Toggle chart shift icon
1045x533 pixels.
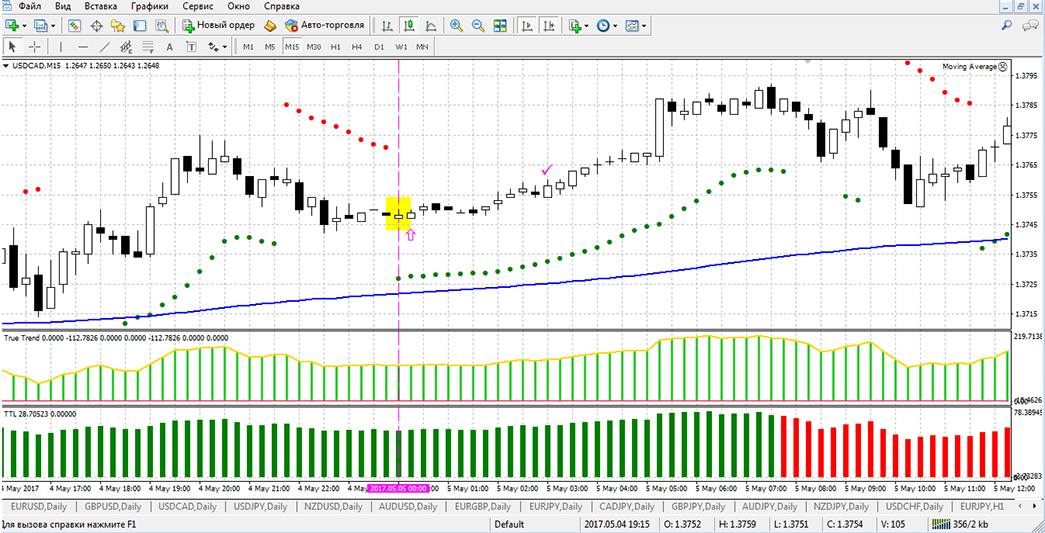click(x=548, y=26)
